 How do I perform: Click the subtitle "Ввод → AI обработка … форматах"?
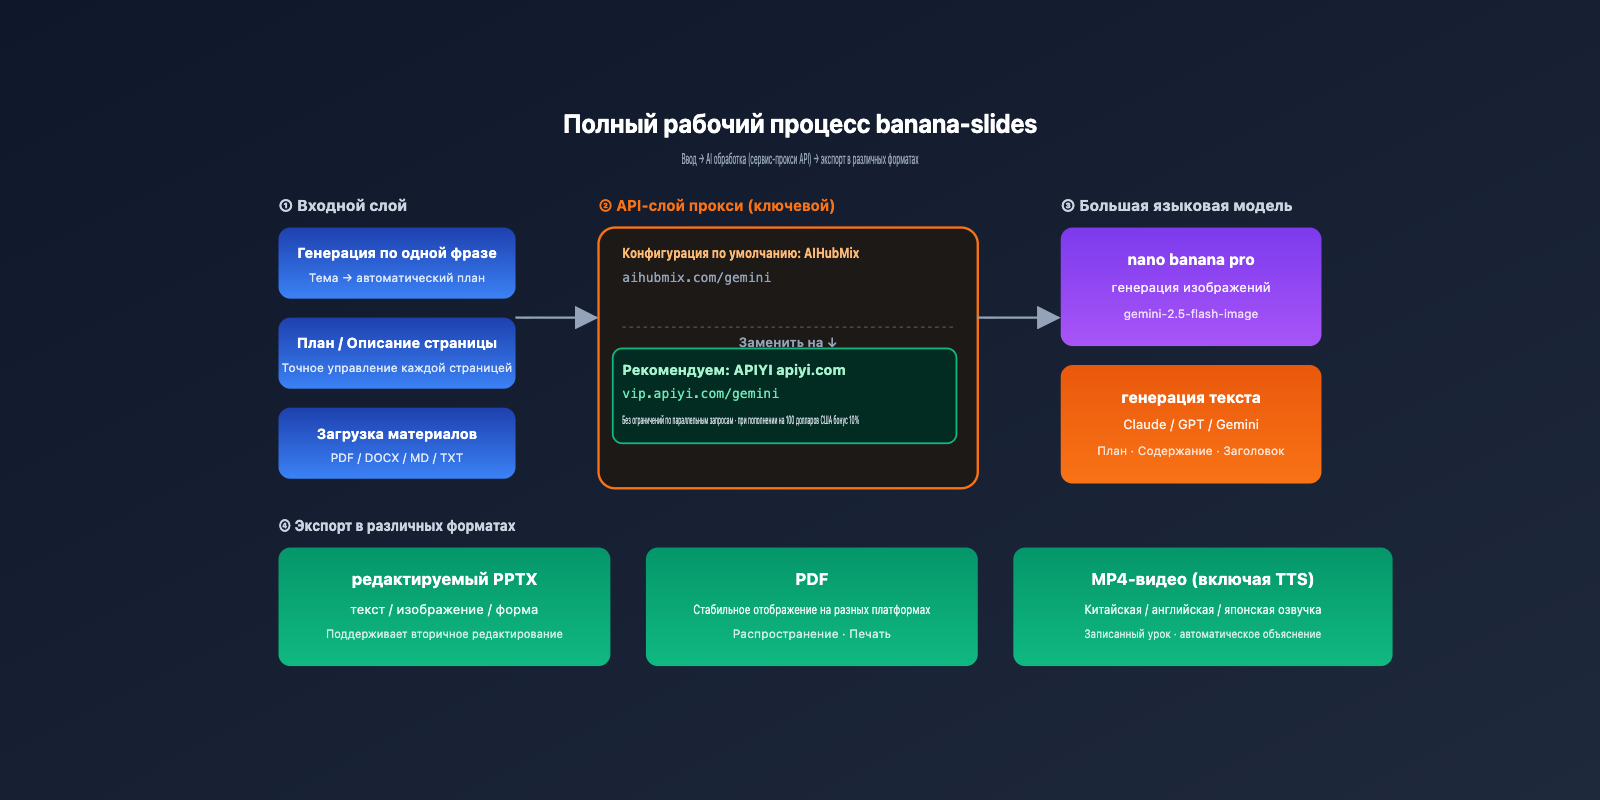pos(800,159)
